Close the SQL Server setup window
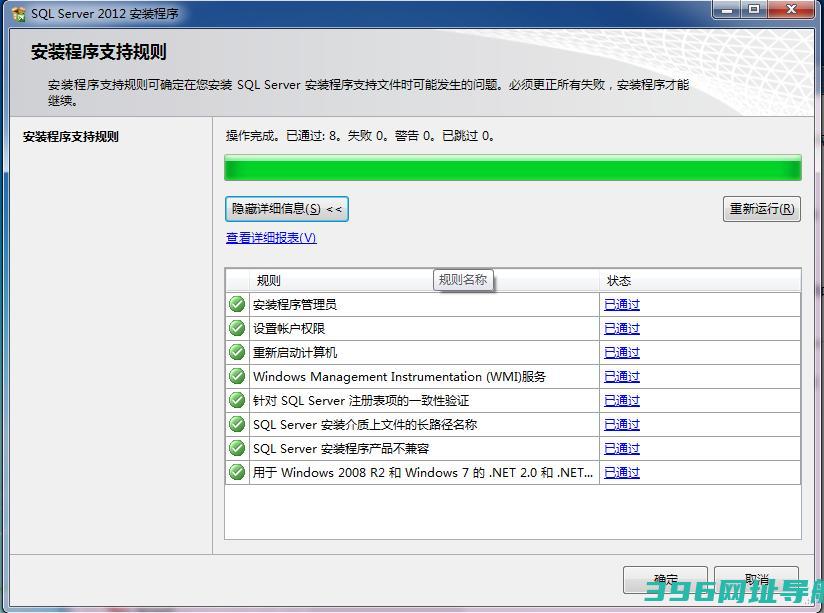The width and height of the screenshot is (824, 613). 791,9
